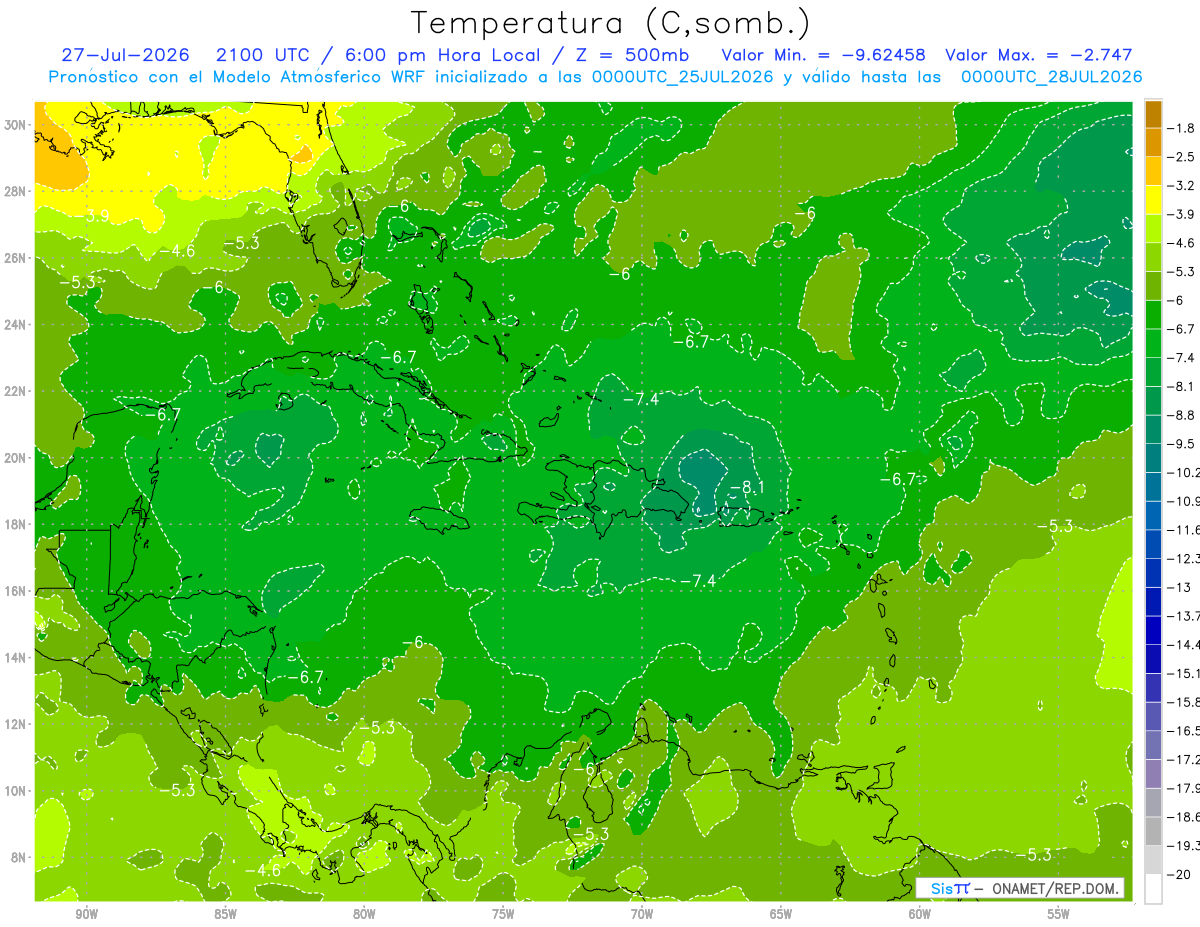This screenshot has width=1200, height=927.
Task: Click the "24N" latitude axis label
Action: tap(16, 325)
